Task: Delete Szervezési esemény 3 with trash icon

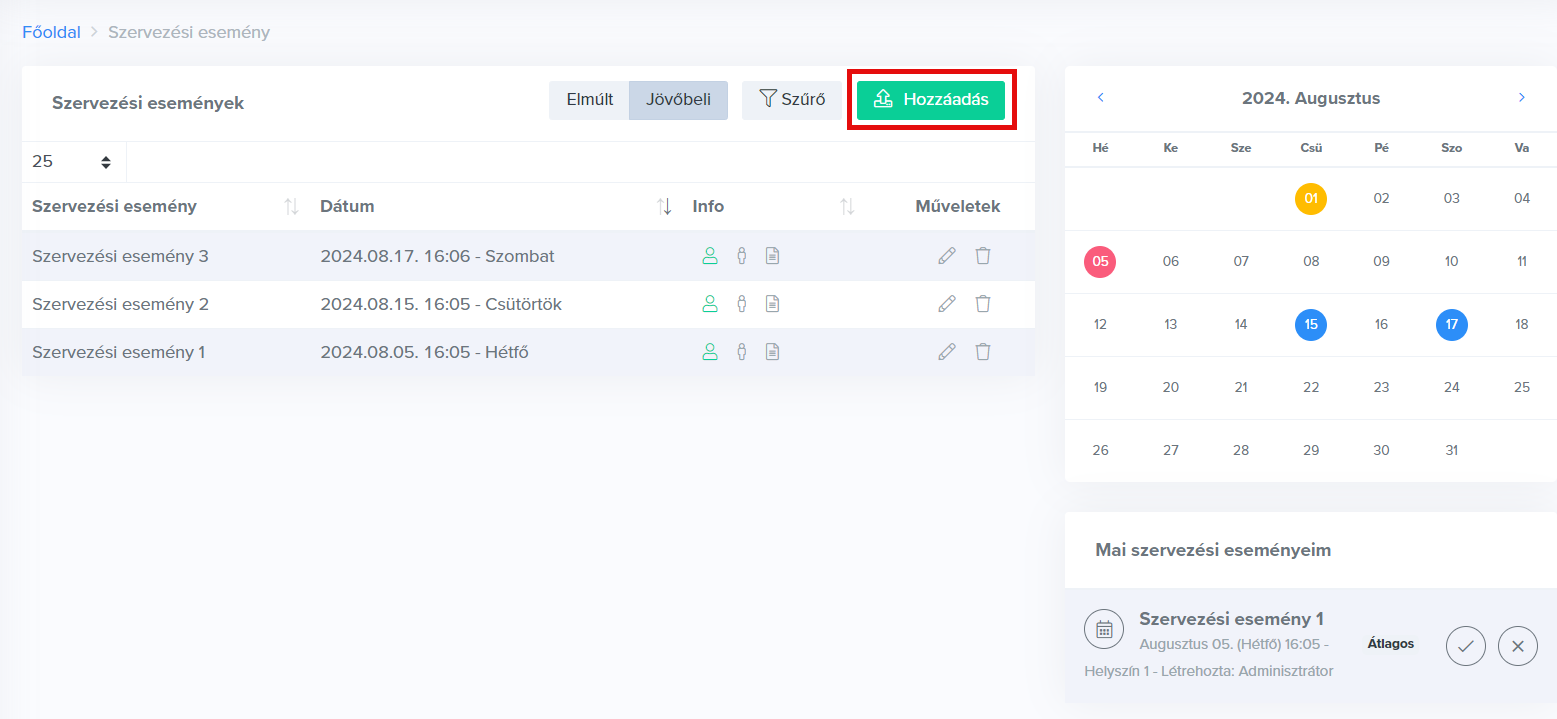Action: (x=983, y=256)
